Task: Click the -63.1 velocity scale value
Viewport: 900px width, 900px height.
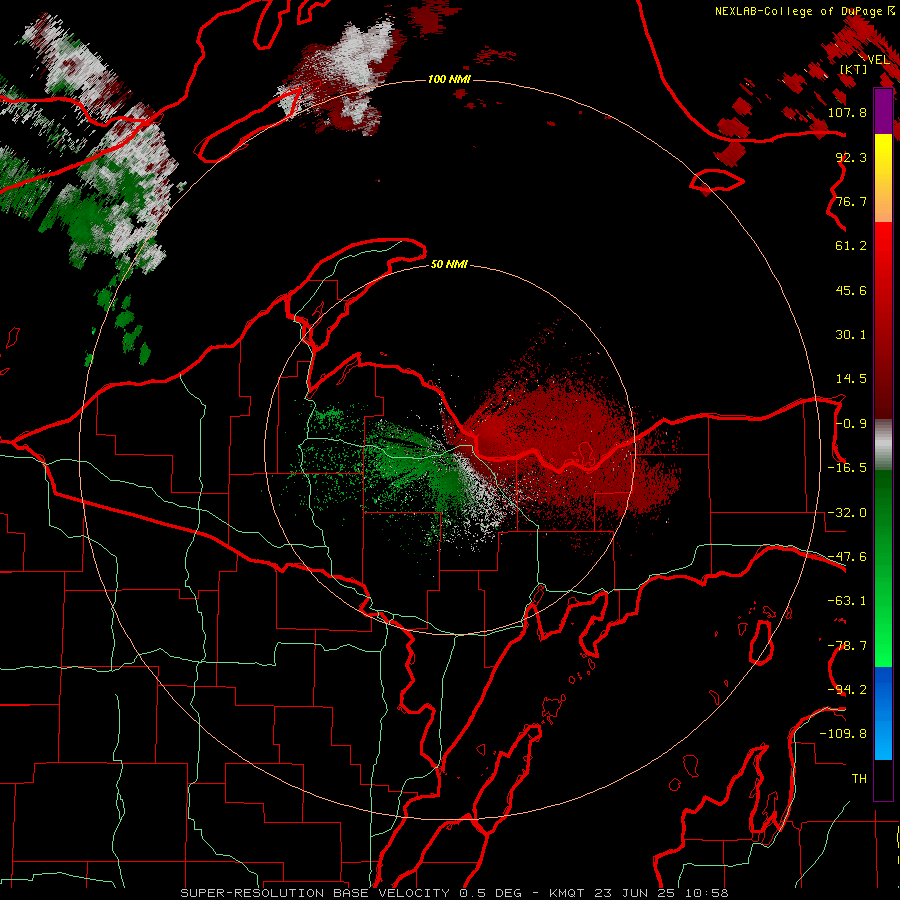Action: 848,601
